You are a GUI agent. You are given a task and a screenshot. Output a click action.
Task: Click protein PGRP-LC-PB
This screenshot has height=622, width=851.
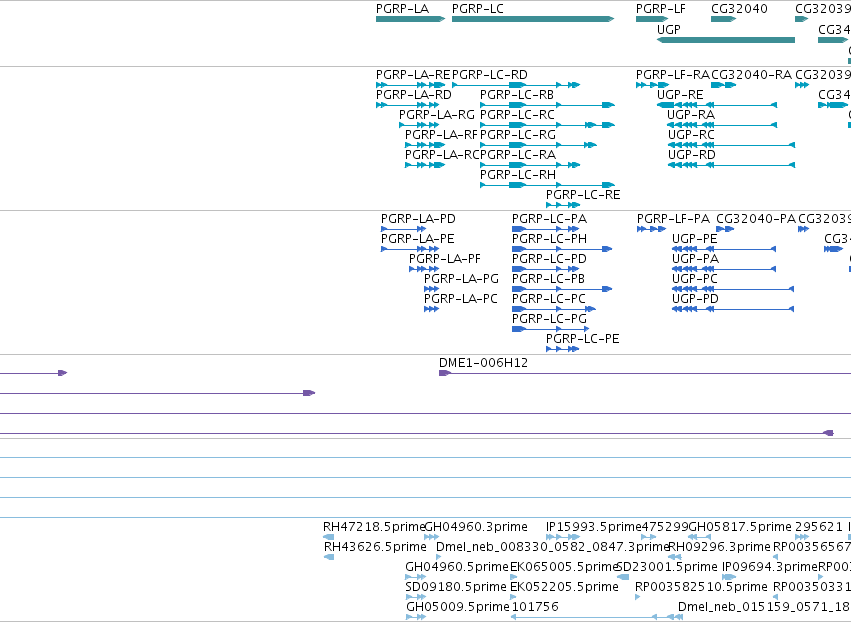(x=562, y=289)
